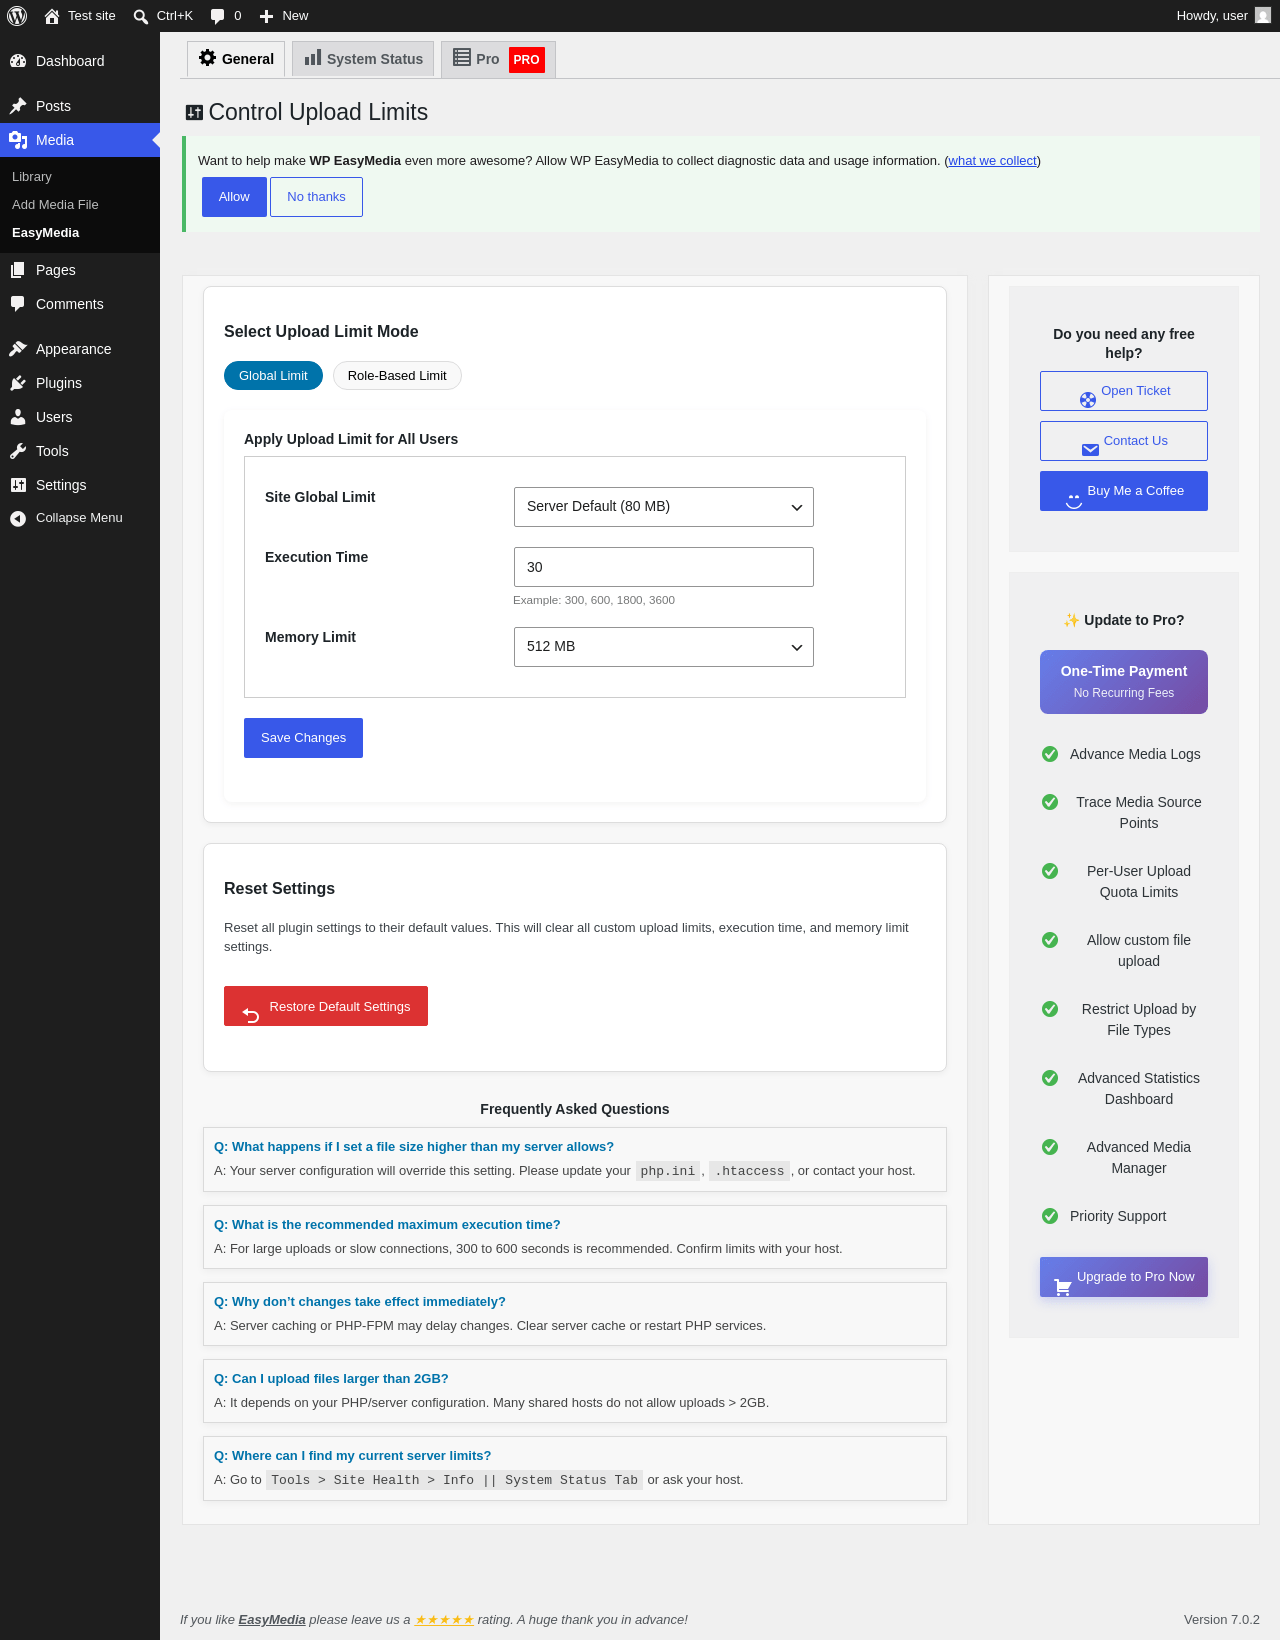Click Save Changes
The height and width of the screenshot is (1640, 1280).
tap(303, 738)
